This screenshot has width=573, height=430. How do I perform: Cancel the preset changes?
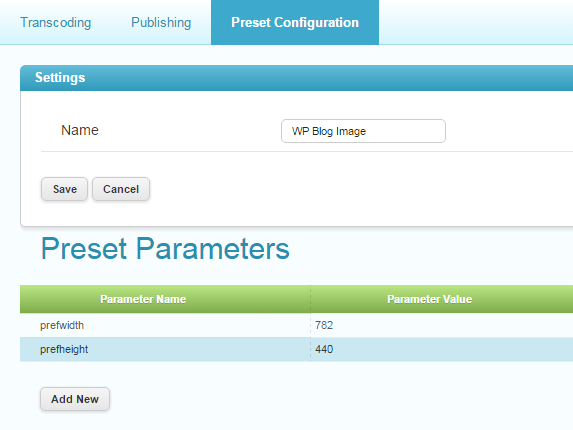[x=121, y=189]
